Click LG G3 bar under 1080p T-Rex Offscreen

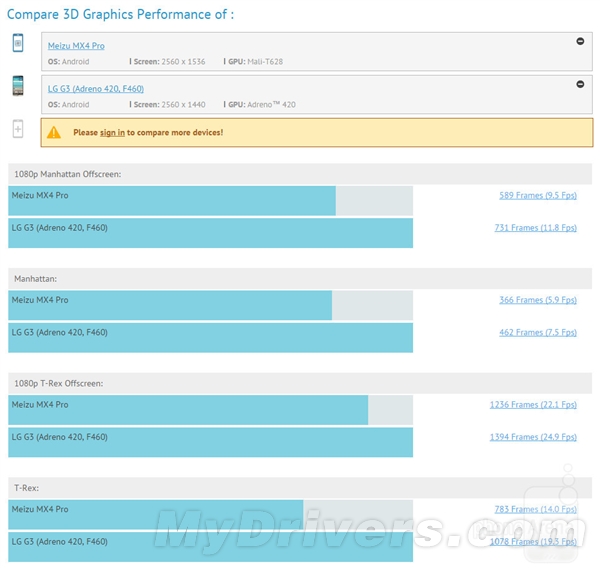tap(210, 442)
